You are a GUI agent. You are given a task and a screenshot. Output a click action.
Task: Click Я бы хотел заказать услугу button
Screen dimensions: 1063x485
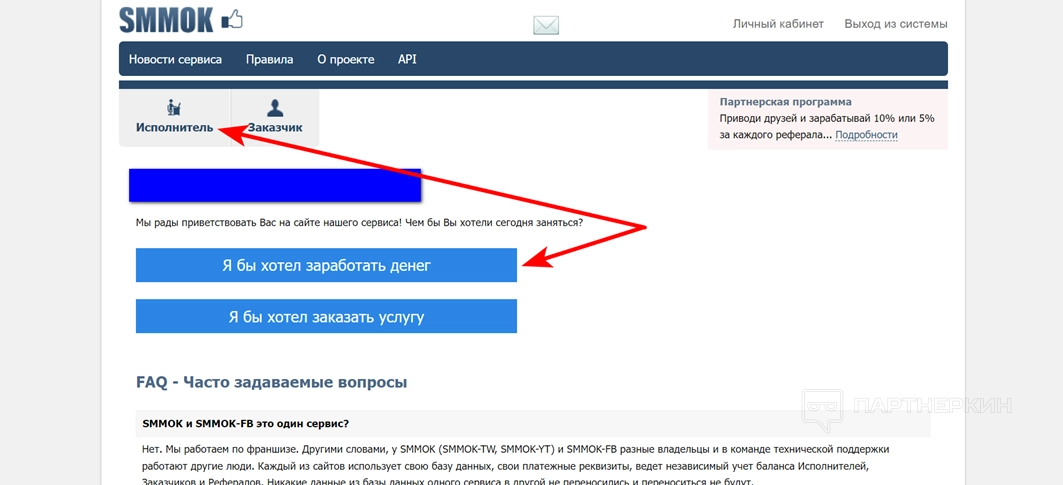point(326,316)
